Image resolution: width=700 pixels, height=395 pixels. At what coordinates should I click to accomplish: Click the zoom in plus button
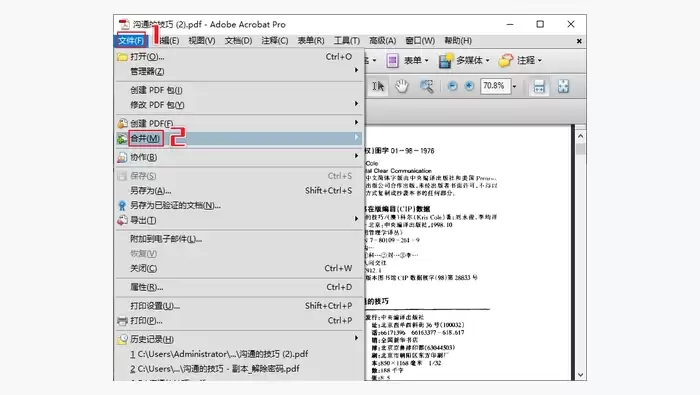(469, 86)
